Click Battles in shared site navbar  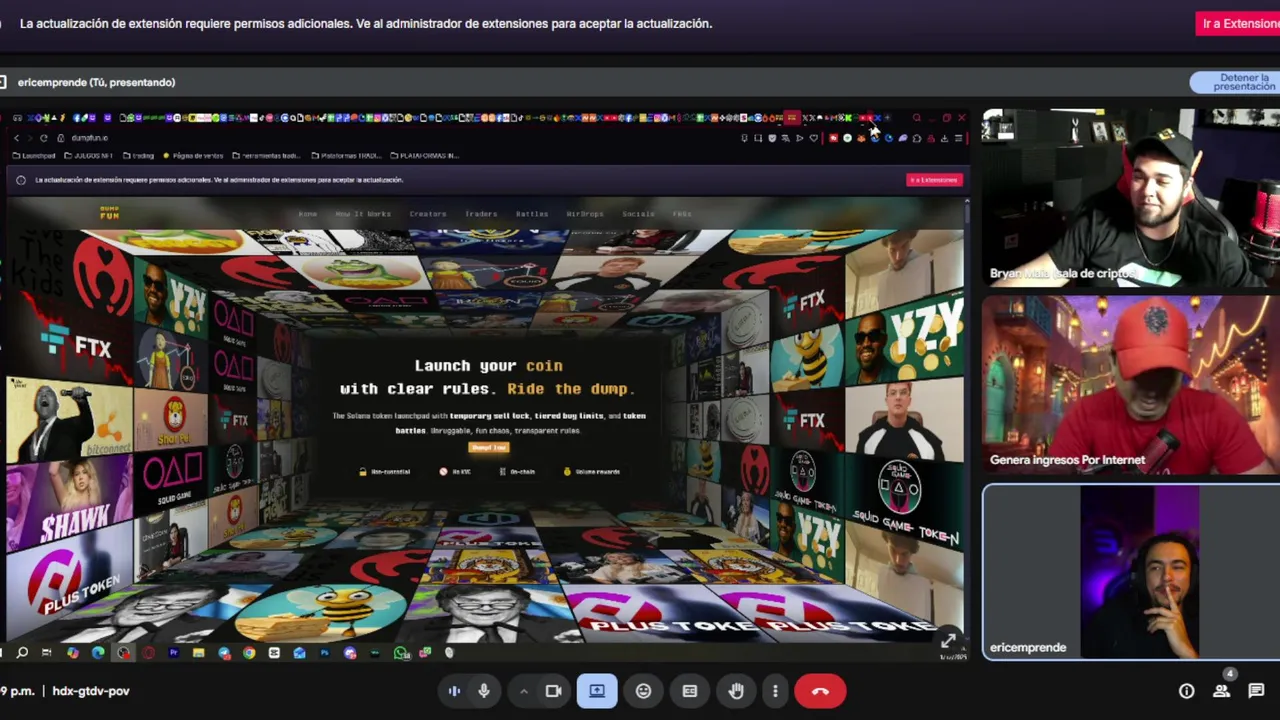532,214
